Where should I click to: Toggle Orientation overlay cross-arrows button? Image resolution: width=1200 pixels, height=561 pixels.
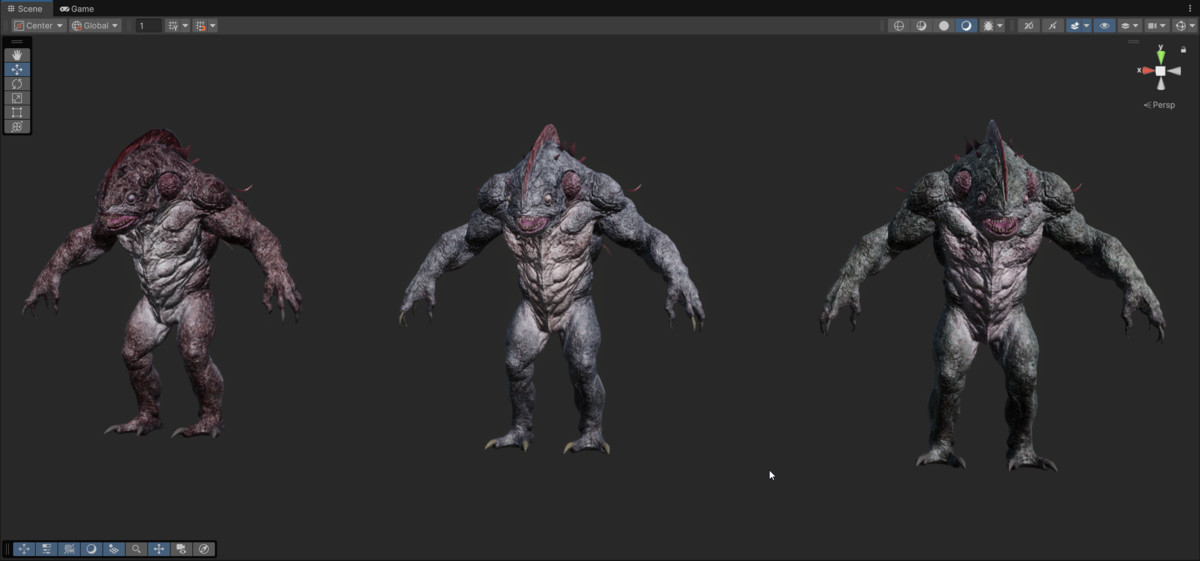click(159, 549)
